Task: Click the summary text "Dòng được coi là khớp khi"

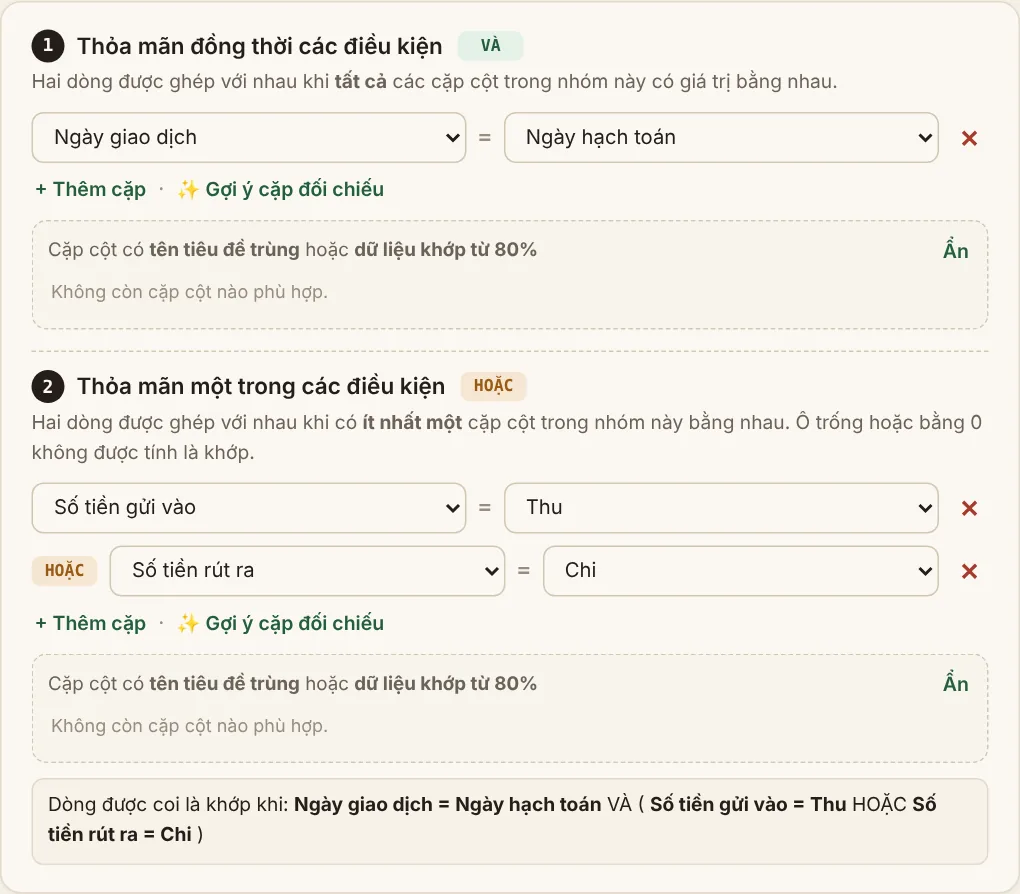Action: coord(168,805)
